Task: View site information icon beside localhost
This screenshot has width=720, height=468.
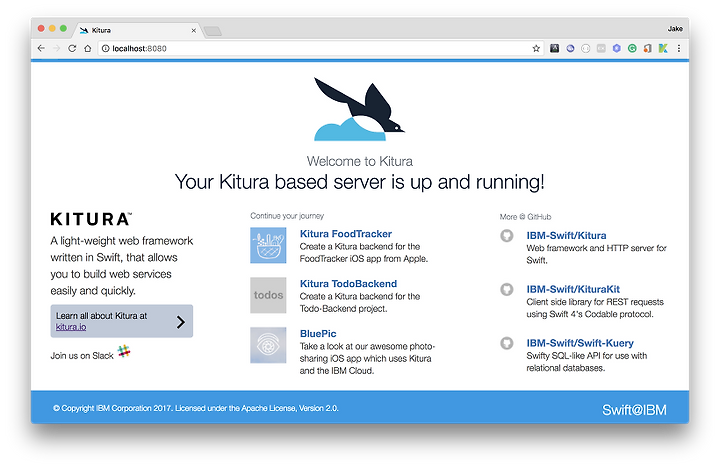Action: point(106,48)
